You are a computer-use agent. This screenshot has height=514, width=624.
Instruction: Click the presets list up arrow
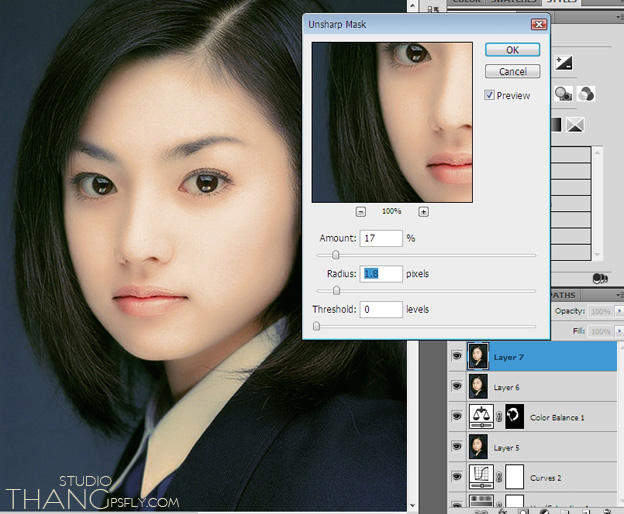pyautogui.click(x=597, y=152)
